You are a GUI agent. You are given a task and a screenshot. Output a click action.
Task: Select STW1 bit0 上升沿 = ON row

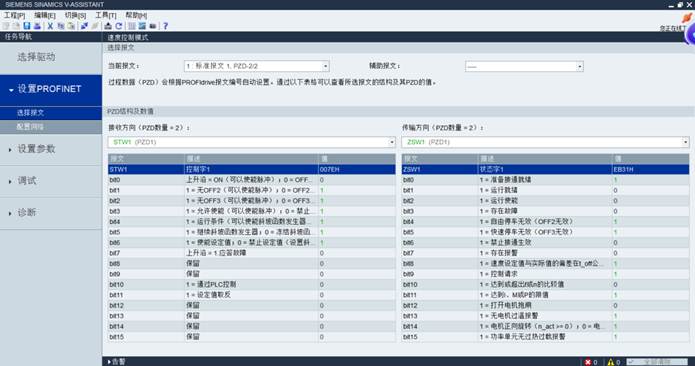(251, 180)
